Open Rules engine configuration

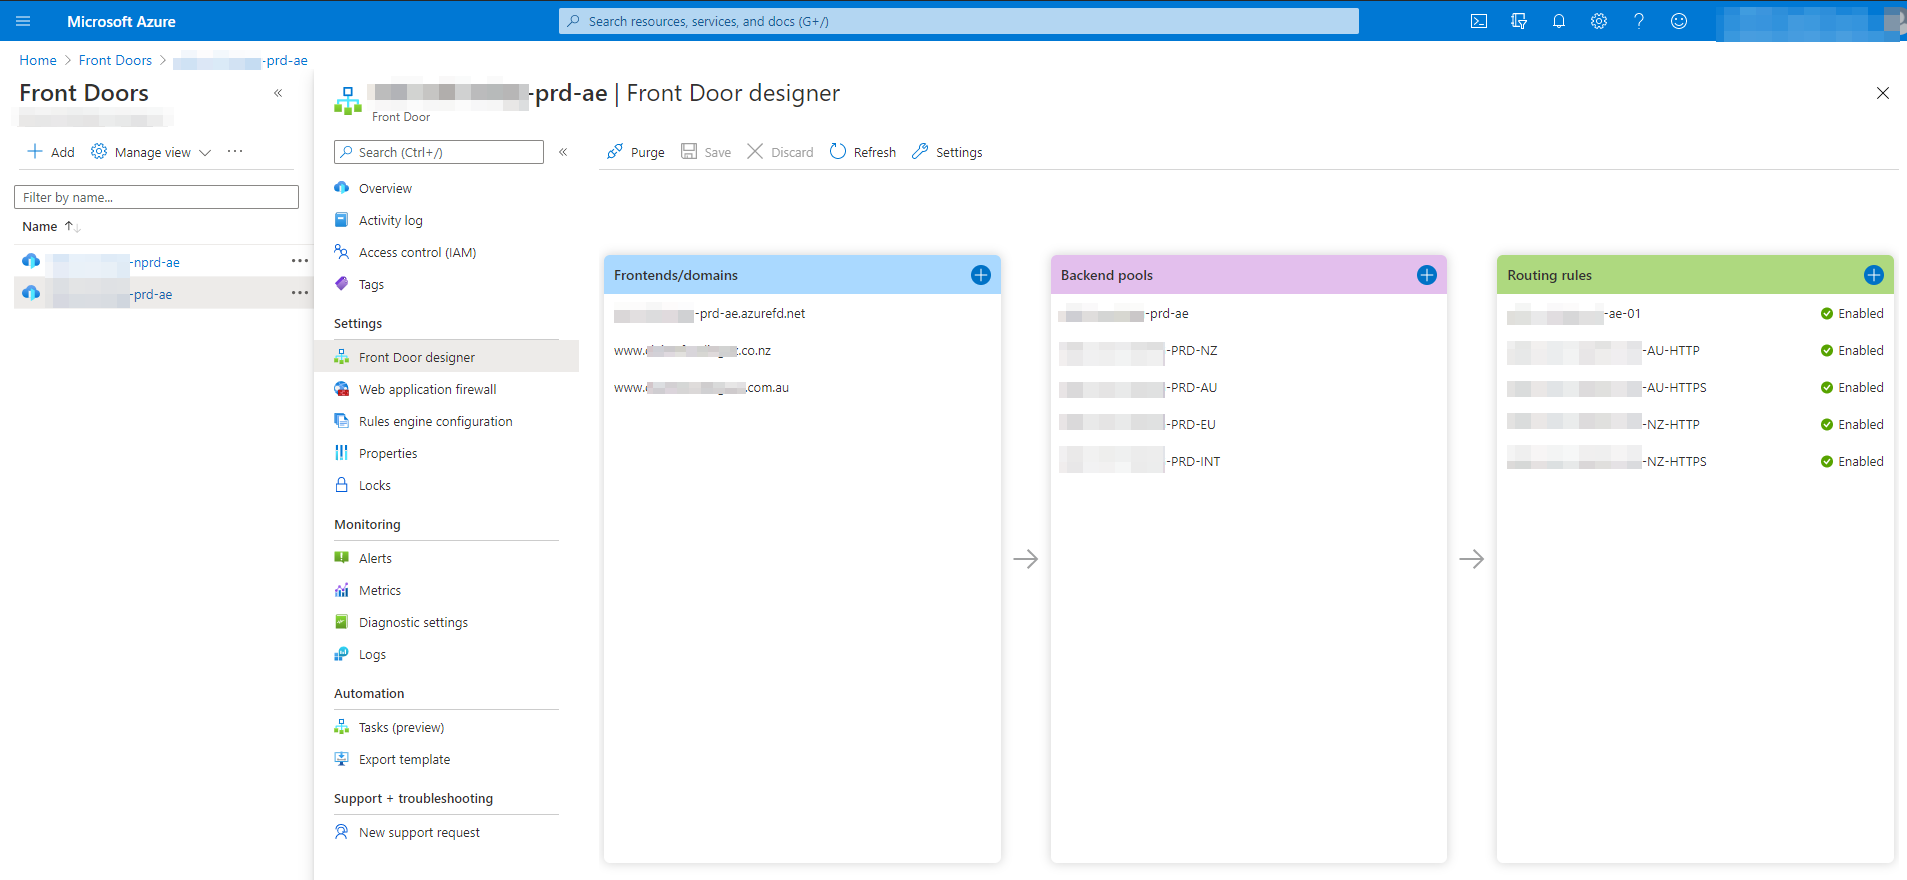[x=435, y=421]
